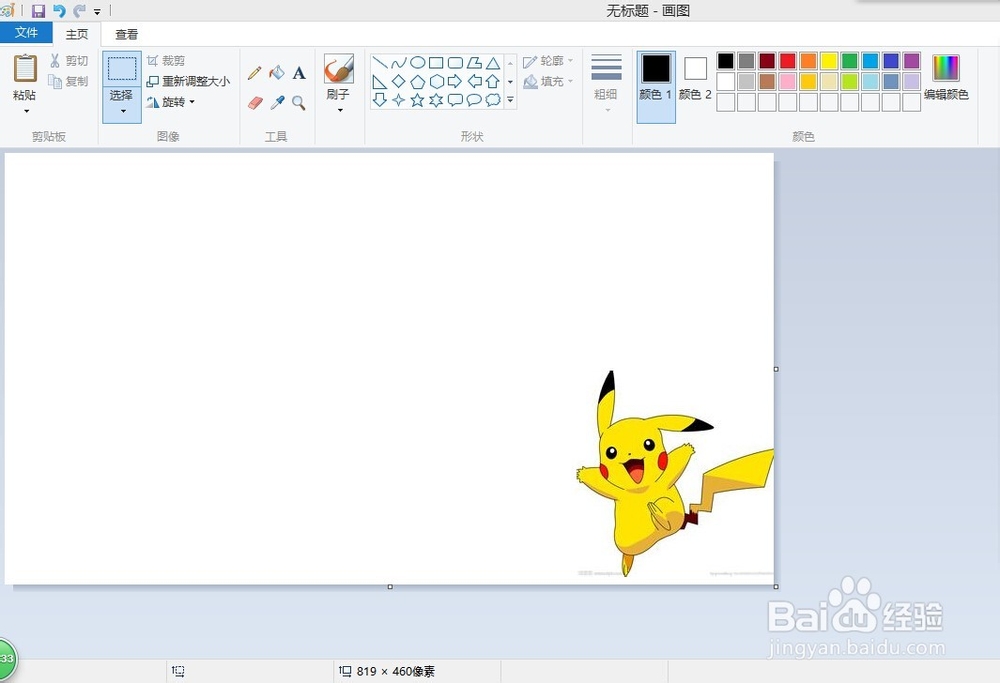Pick the orange swatch in the palette

tap(808, 61)
